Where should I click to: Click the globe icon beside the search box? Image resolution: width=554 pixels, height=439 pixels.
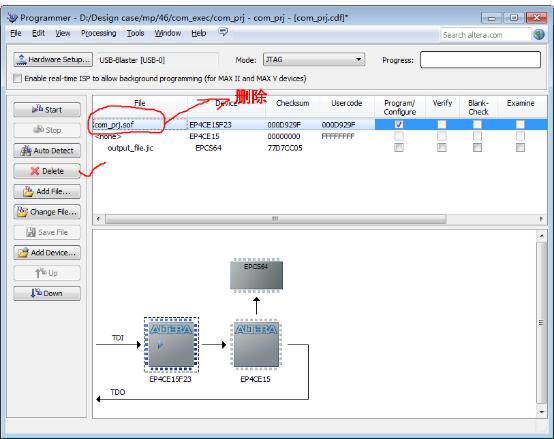coord(538,35)
